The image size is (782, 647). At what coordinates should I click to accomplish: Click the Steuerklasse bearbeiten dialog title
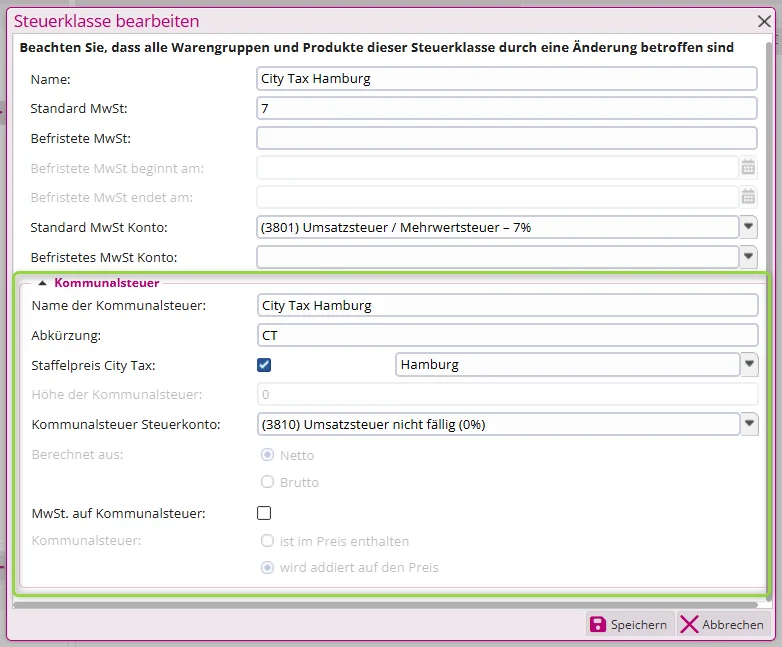click(106, 21)
